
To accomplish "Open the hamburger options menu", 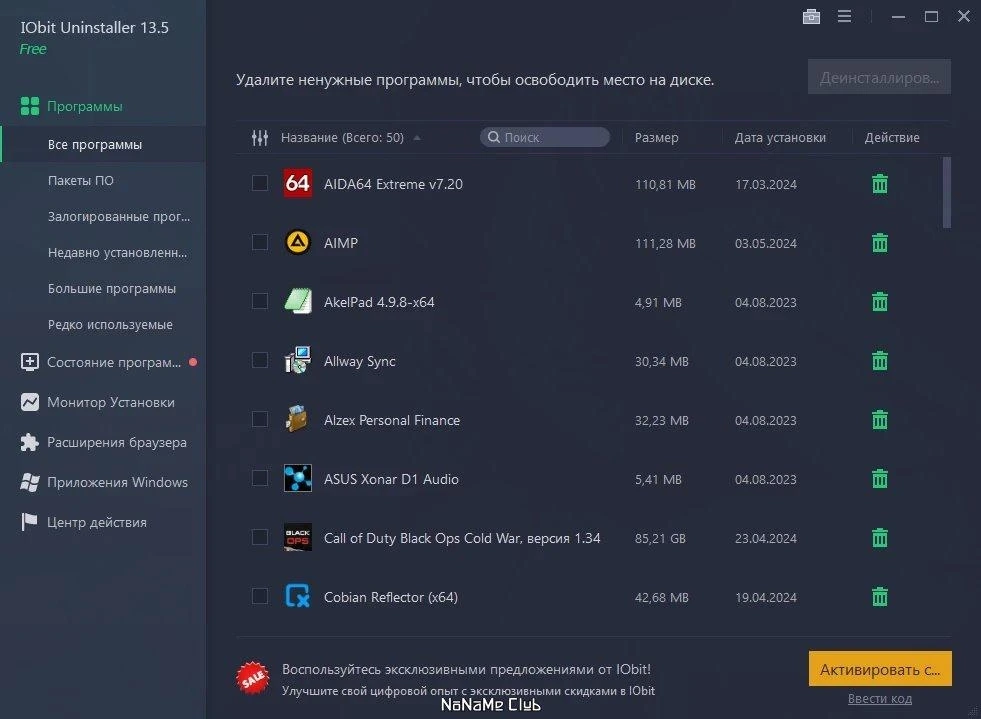I will pos(844,16).
